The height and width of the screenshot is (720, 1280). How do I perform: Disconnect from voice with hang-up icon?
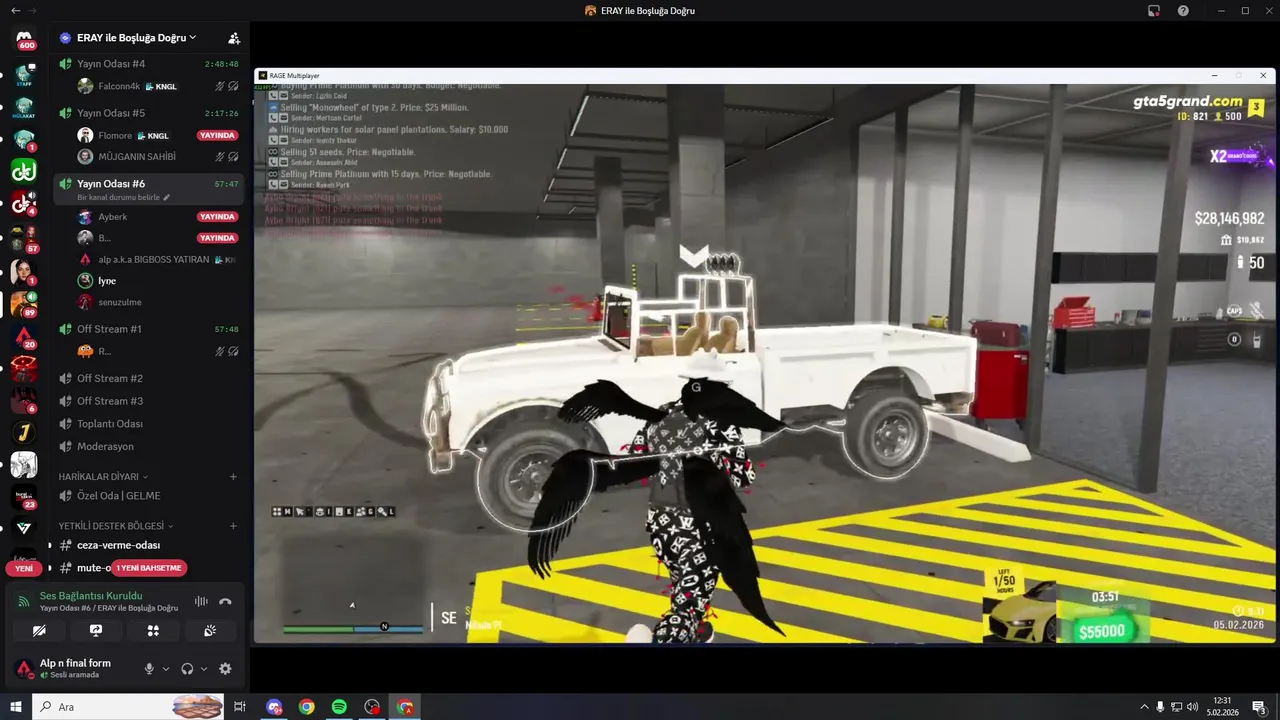225,601
